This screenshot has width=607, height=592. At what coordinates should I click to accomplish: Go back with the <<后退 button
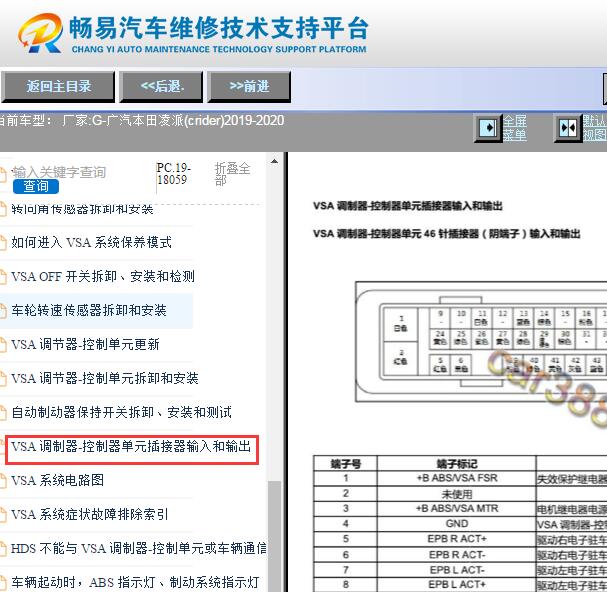[x=162, y=86]
